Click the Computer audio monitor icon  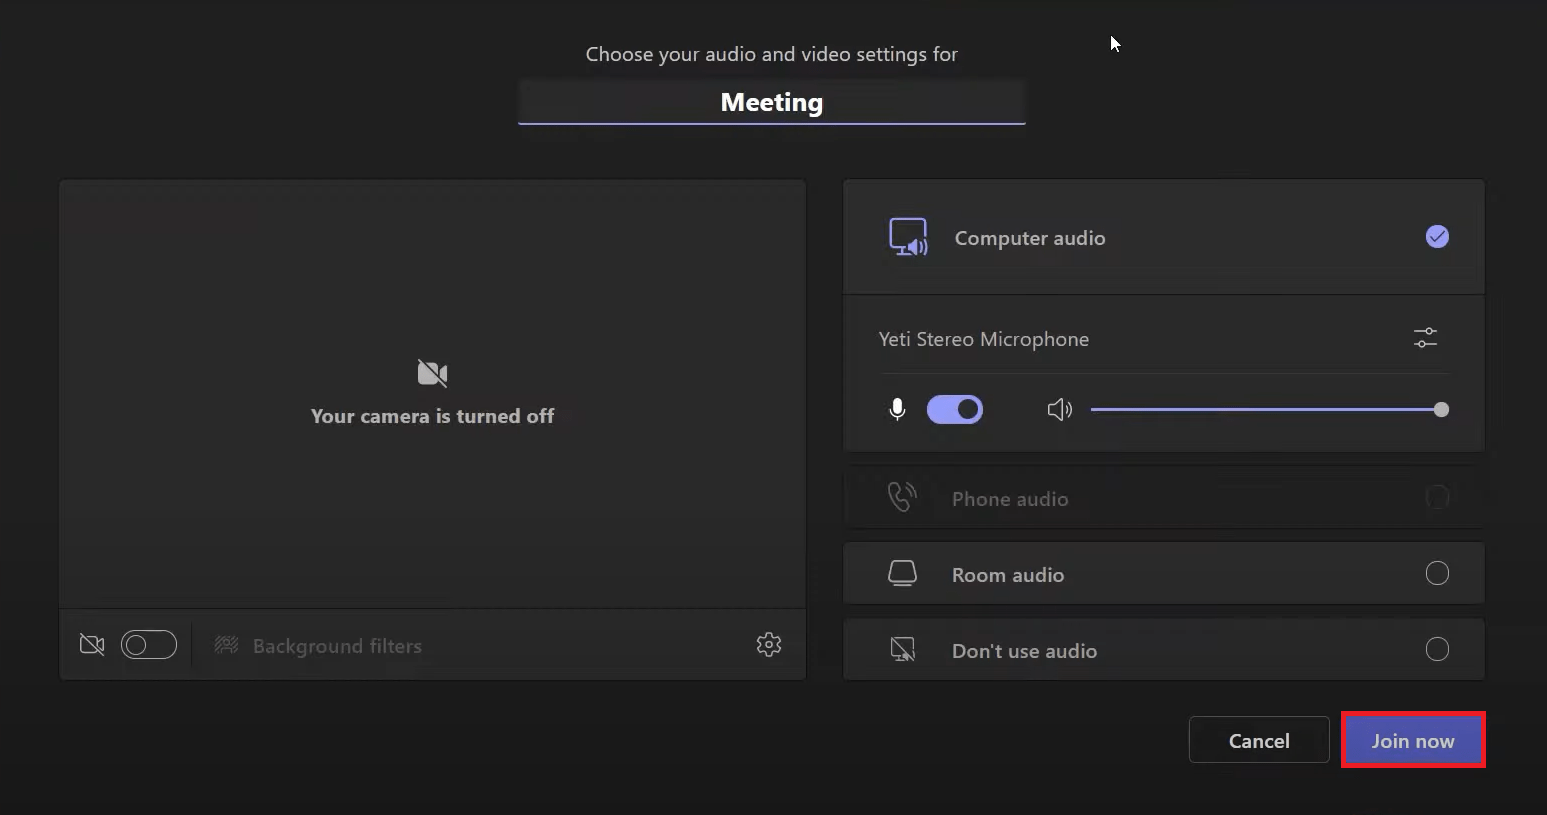pyautogui.click(x=909, y=237)
